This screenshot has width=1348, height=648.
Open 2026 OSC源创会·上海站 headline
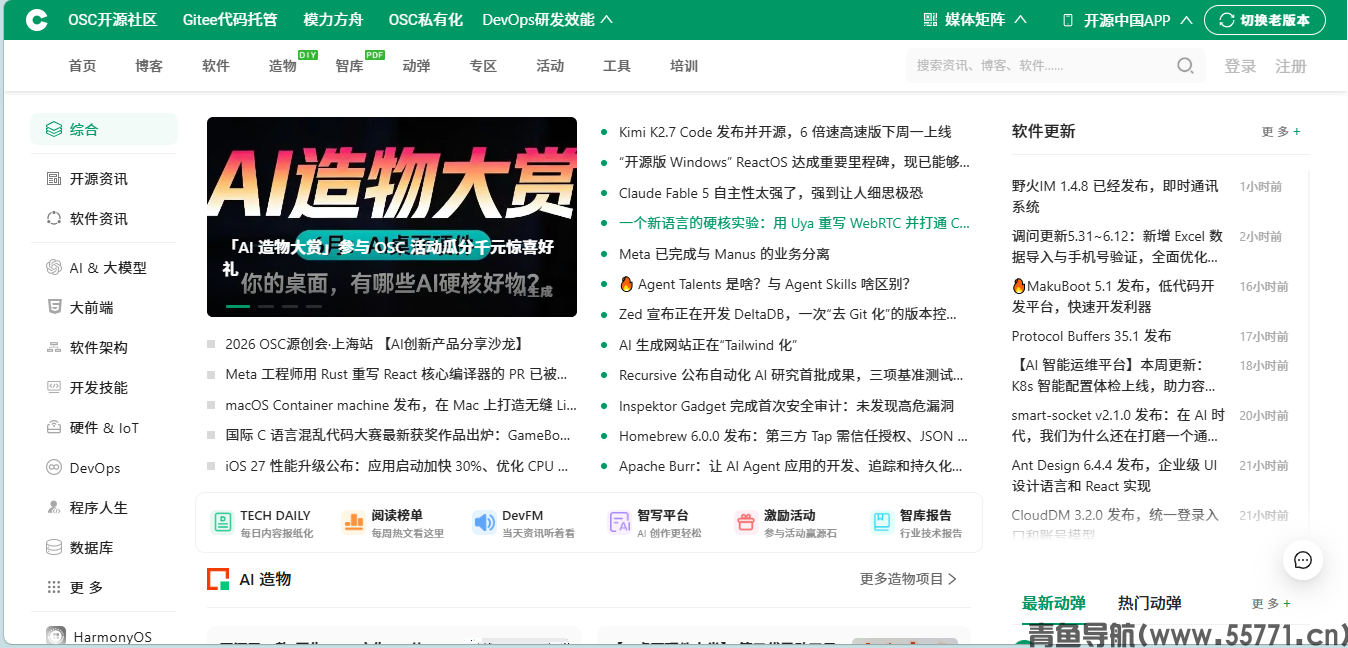[x=375, y=344]
